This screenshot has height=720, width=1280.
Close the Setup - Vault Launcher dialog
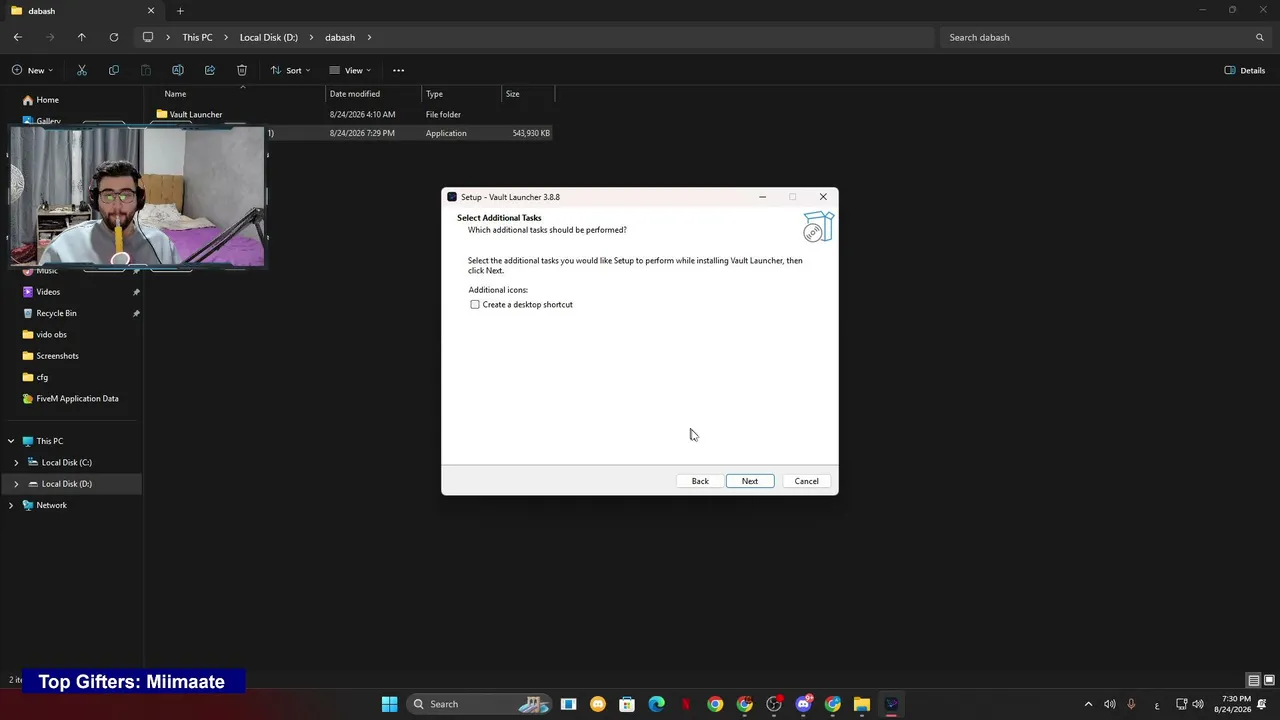click(x=823, y=197)
